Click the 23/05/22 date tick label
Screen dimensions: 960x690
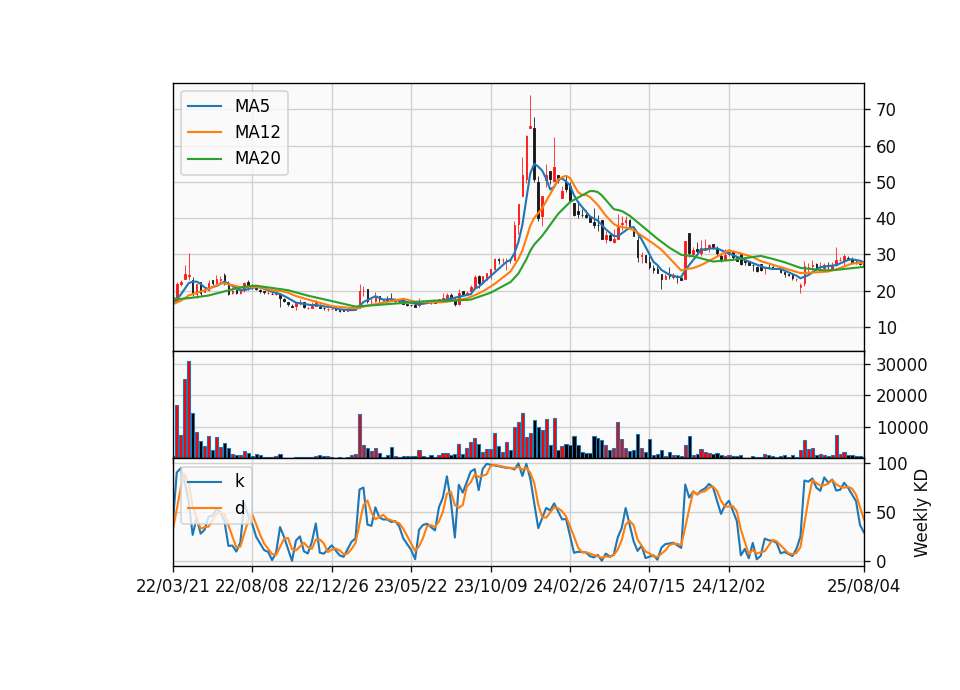coord(411,587)
